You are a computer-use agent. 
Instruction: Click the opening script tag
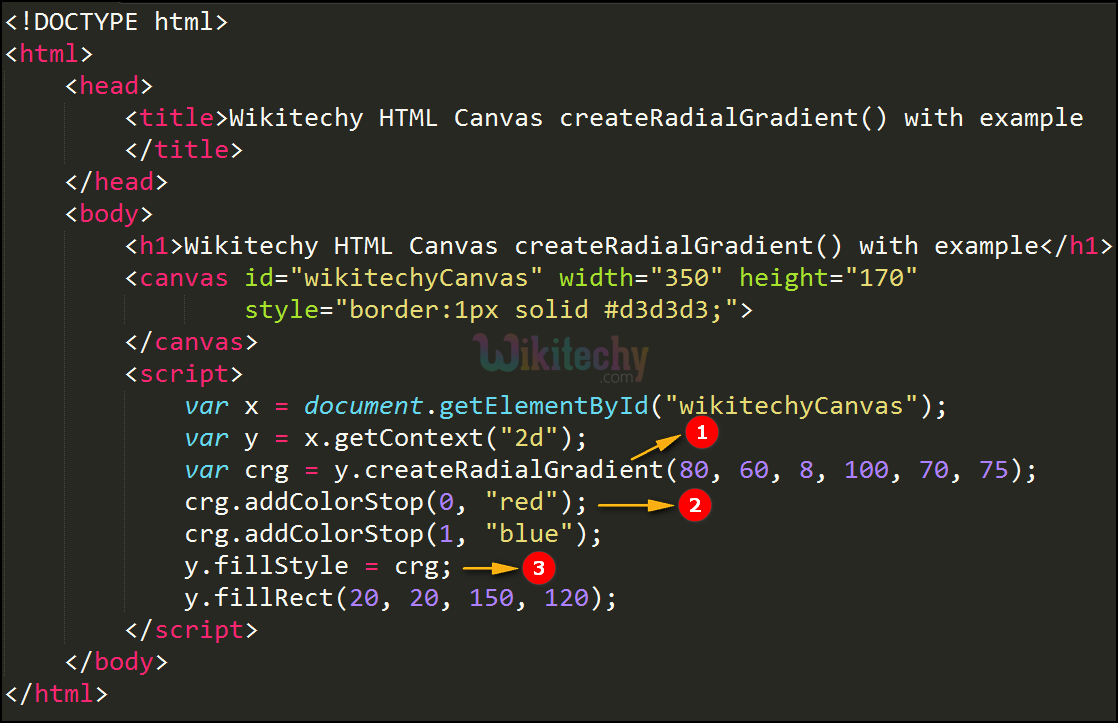pos(184,374)
